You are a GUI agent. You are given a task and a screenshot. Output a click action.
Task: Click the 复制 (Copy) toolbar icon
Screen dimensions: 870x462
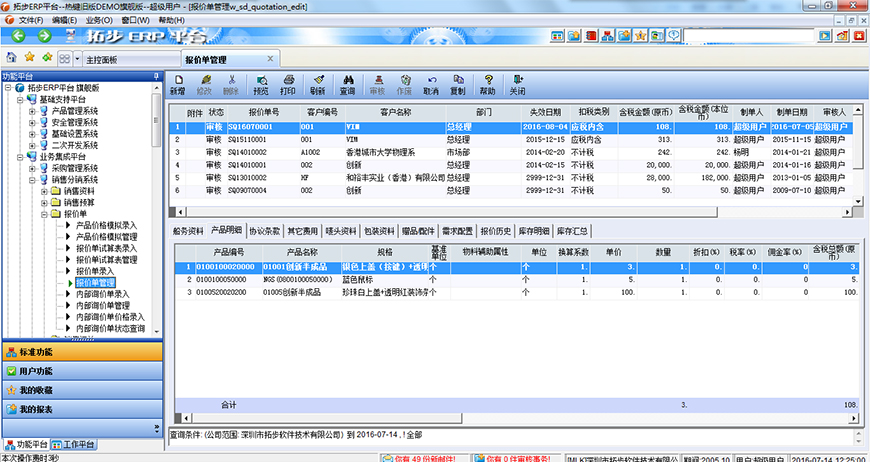[x=457, y=84]
